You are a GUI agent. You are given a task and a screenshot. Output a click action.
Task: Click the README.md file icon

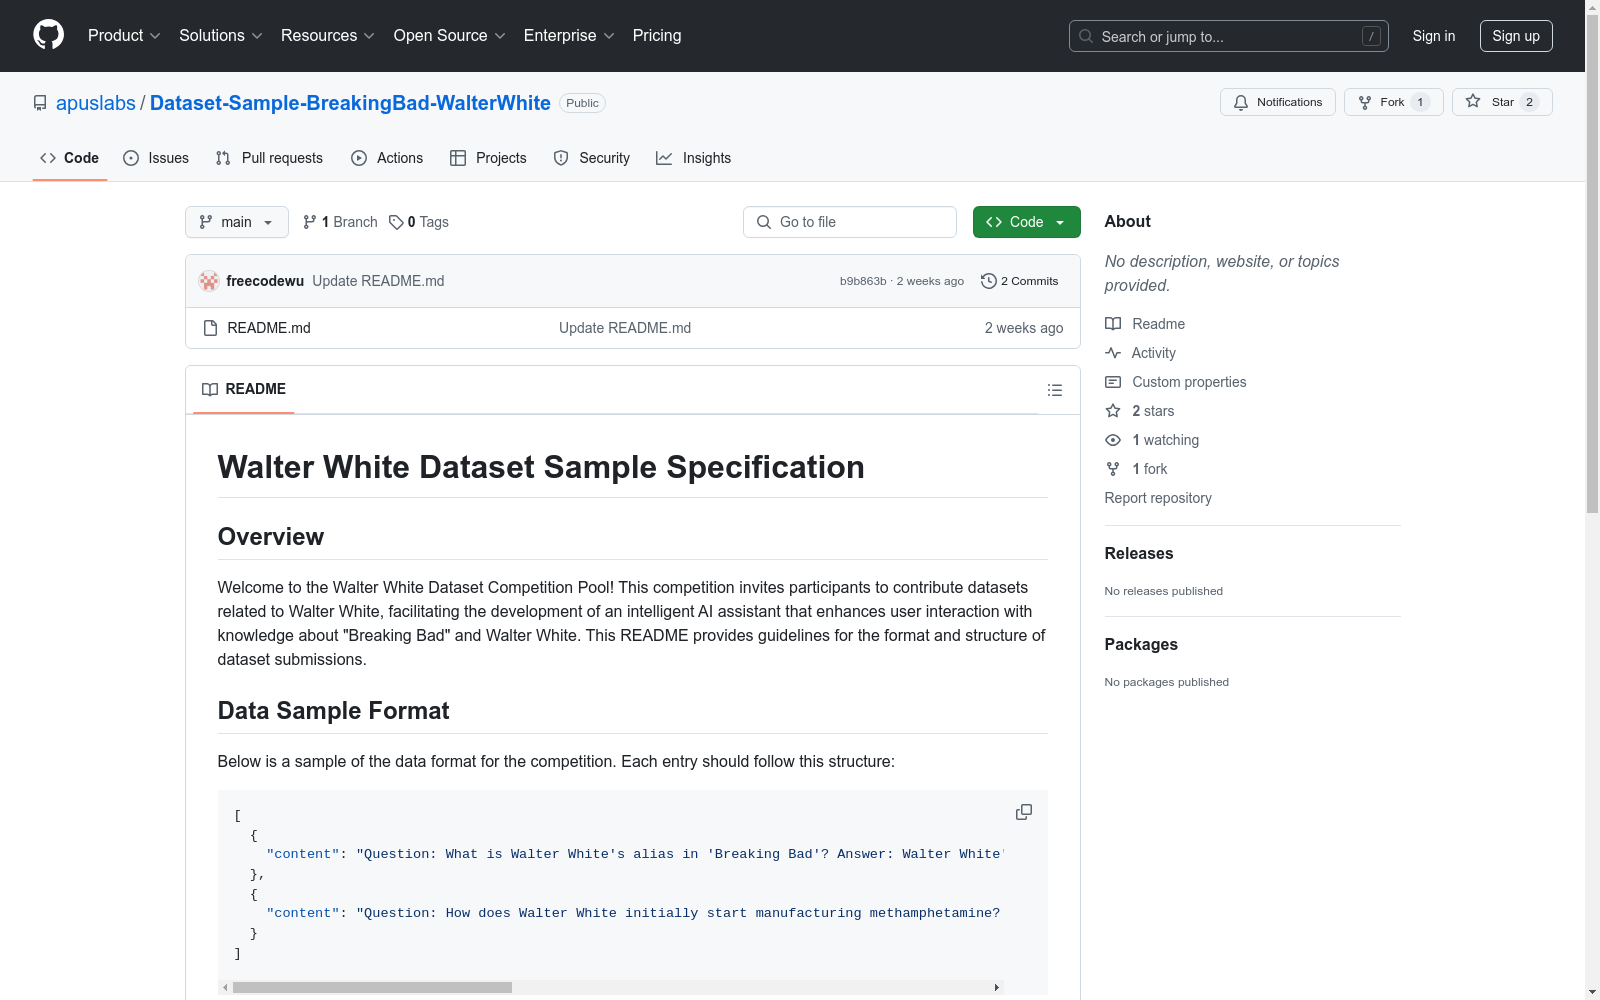click(210, 328)
